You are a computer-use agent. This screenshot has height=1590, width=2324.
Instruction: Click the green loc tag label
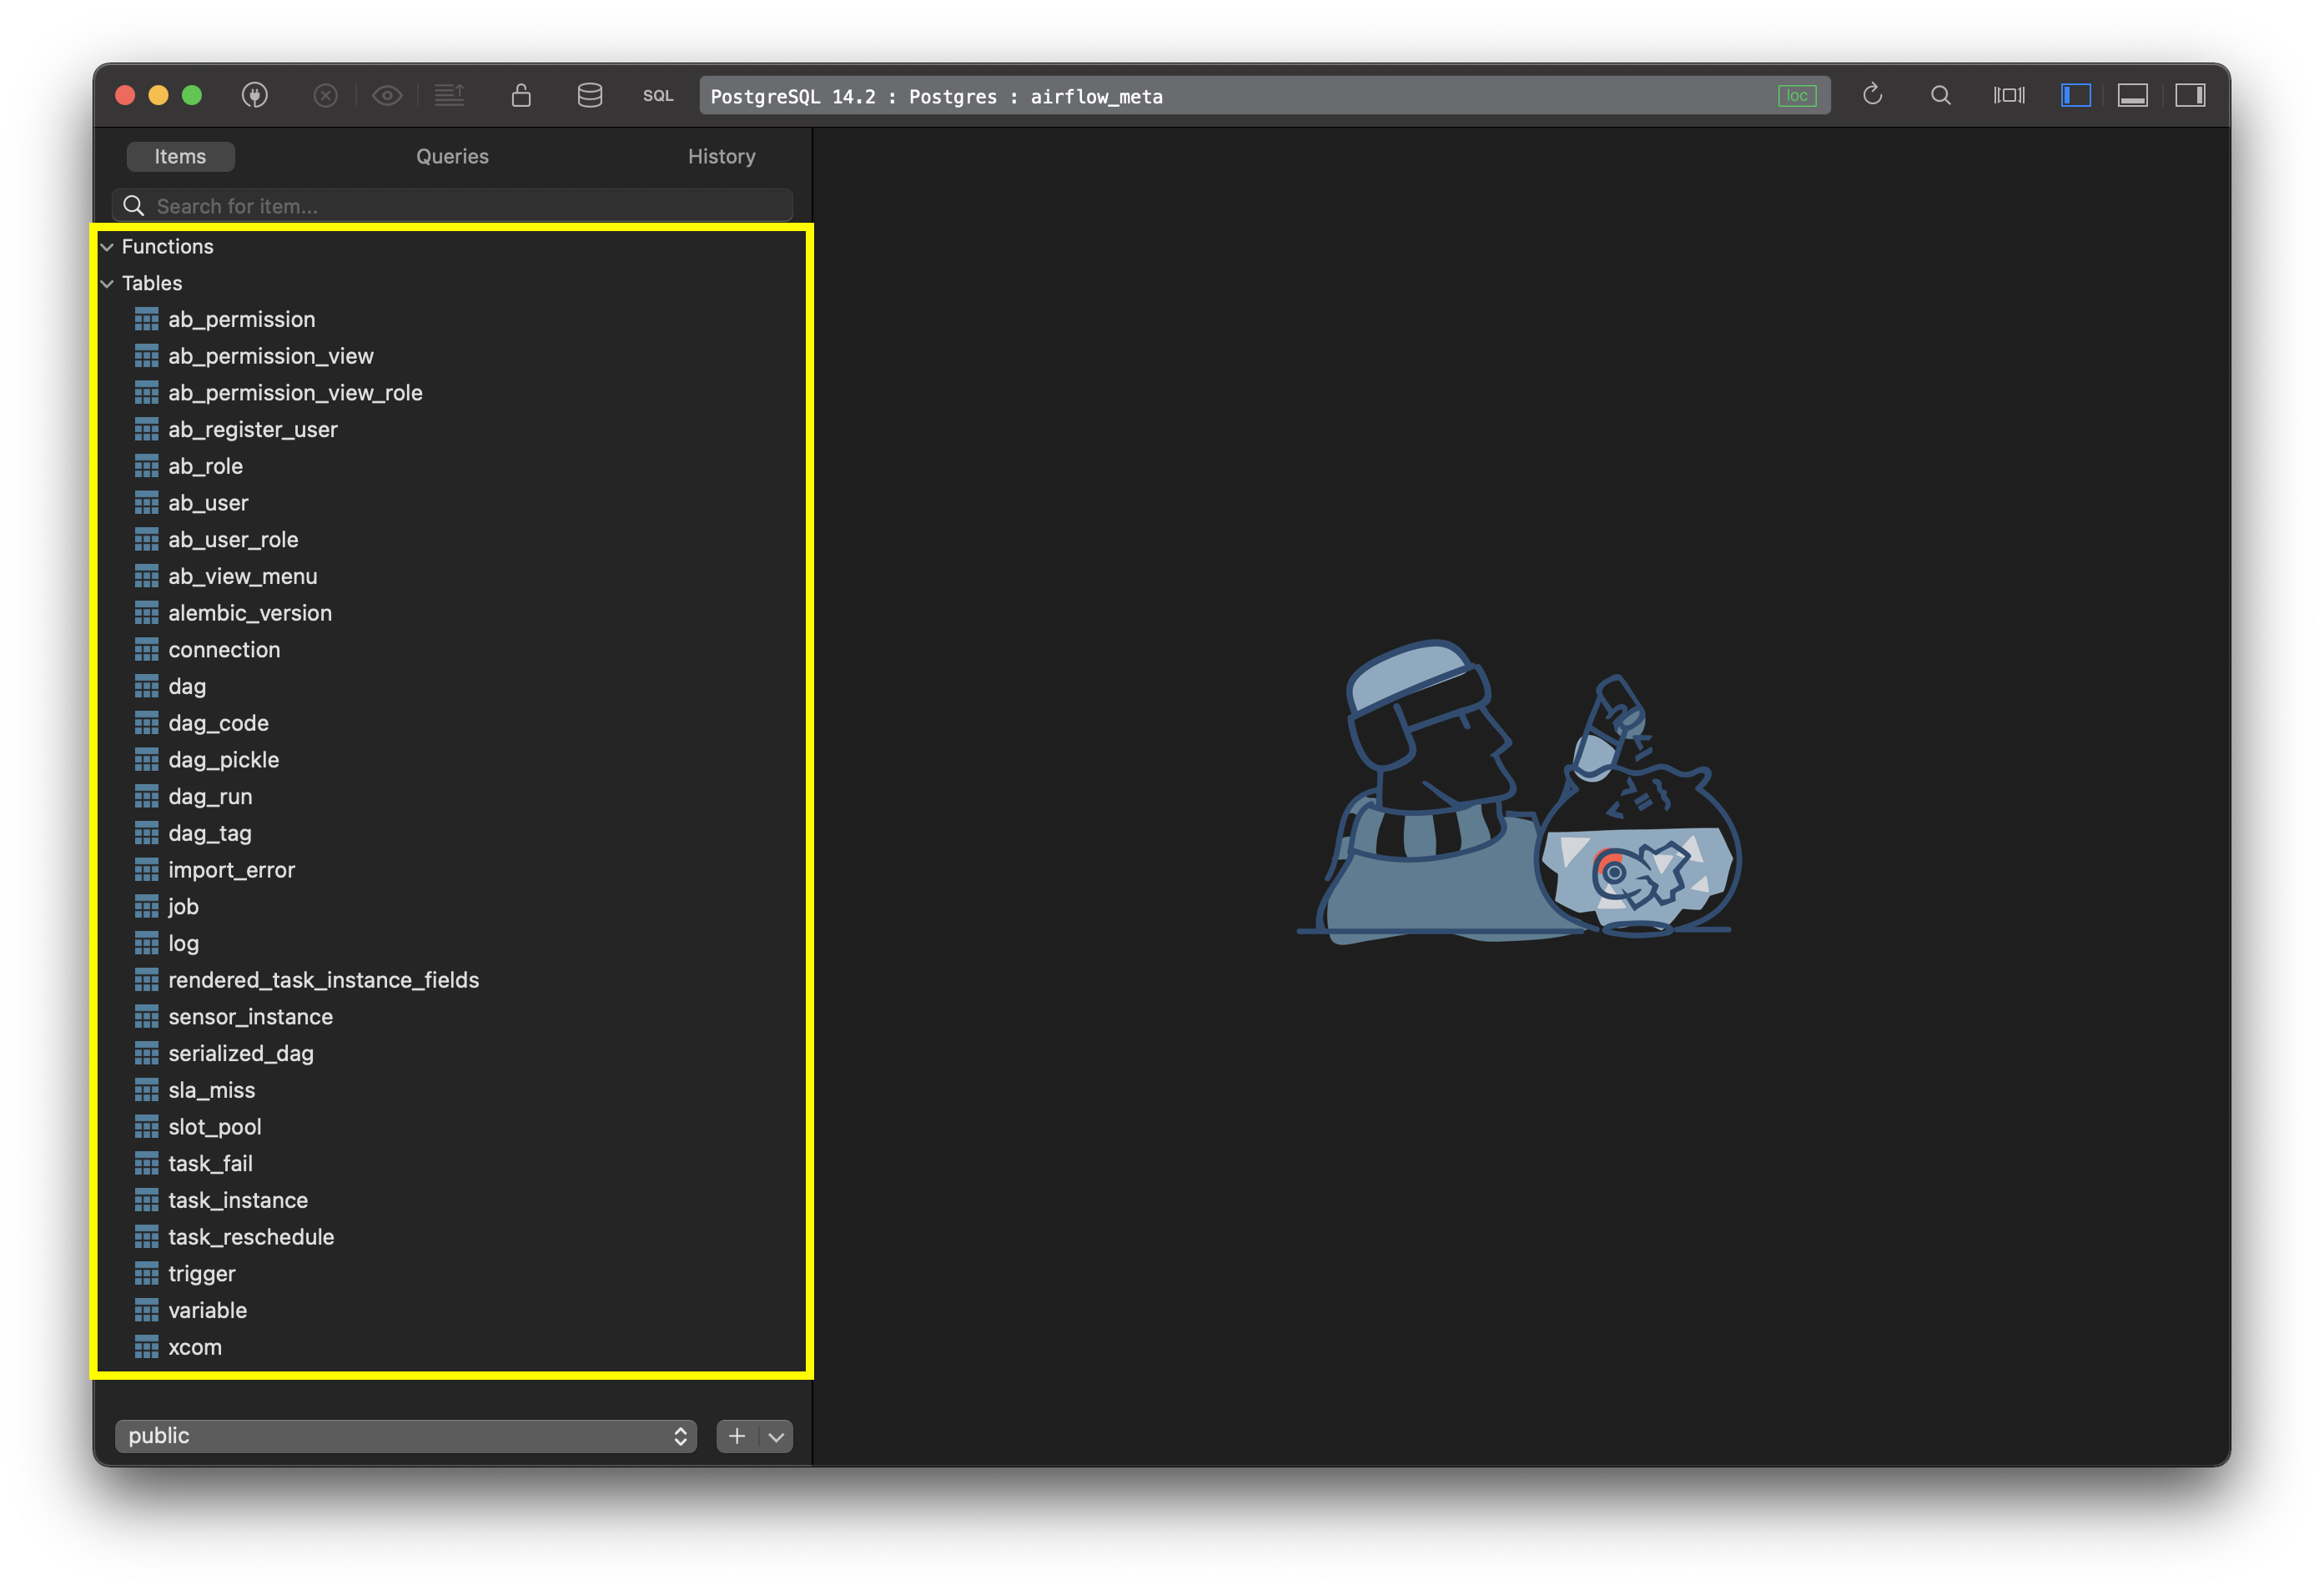(1797, 96)
